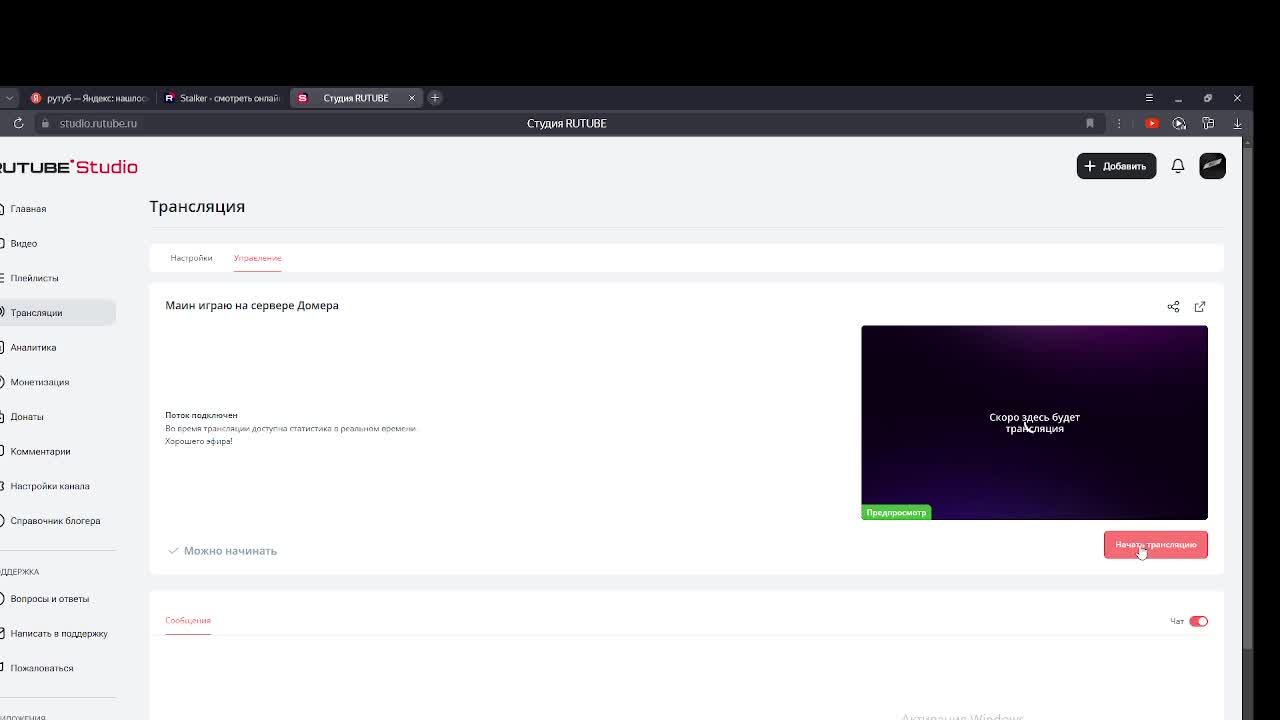1280x720 pixels.
Task: Open stream in new window icon
Action: (x=1200, y=306)
